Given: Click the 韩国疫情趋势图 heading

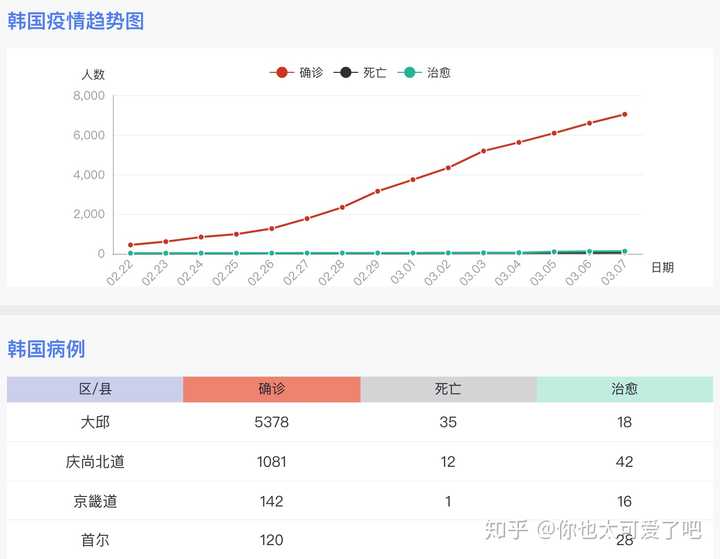Looking at the screenshot, I should (76, 21).
